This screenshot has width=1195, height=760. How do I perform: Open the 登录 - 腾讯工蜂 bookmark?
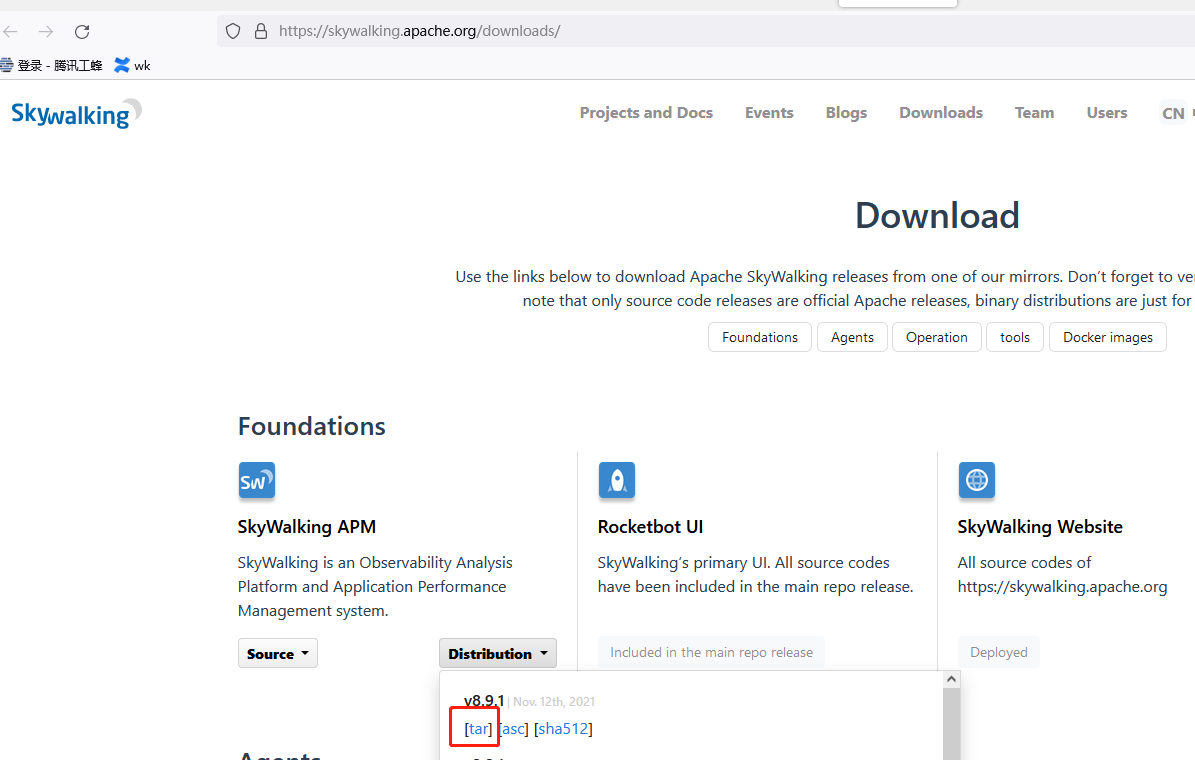point(51,66)
